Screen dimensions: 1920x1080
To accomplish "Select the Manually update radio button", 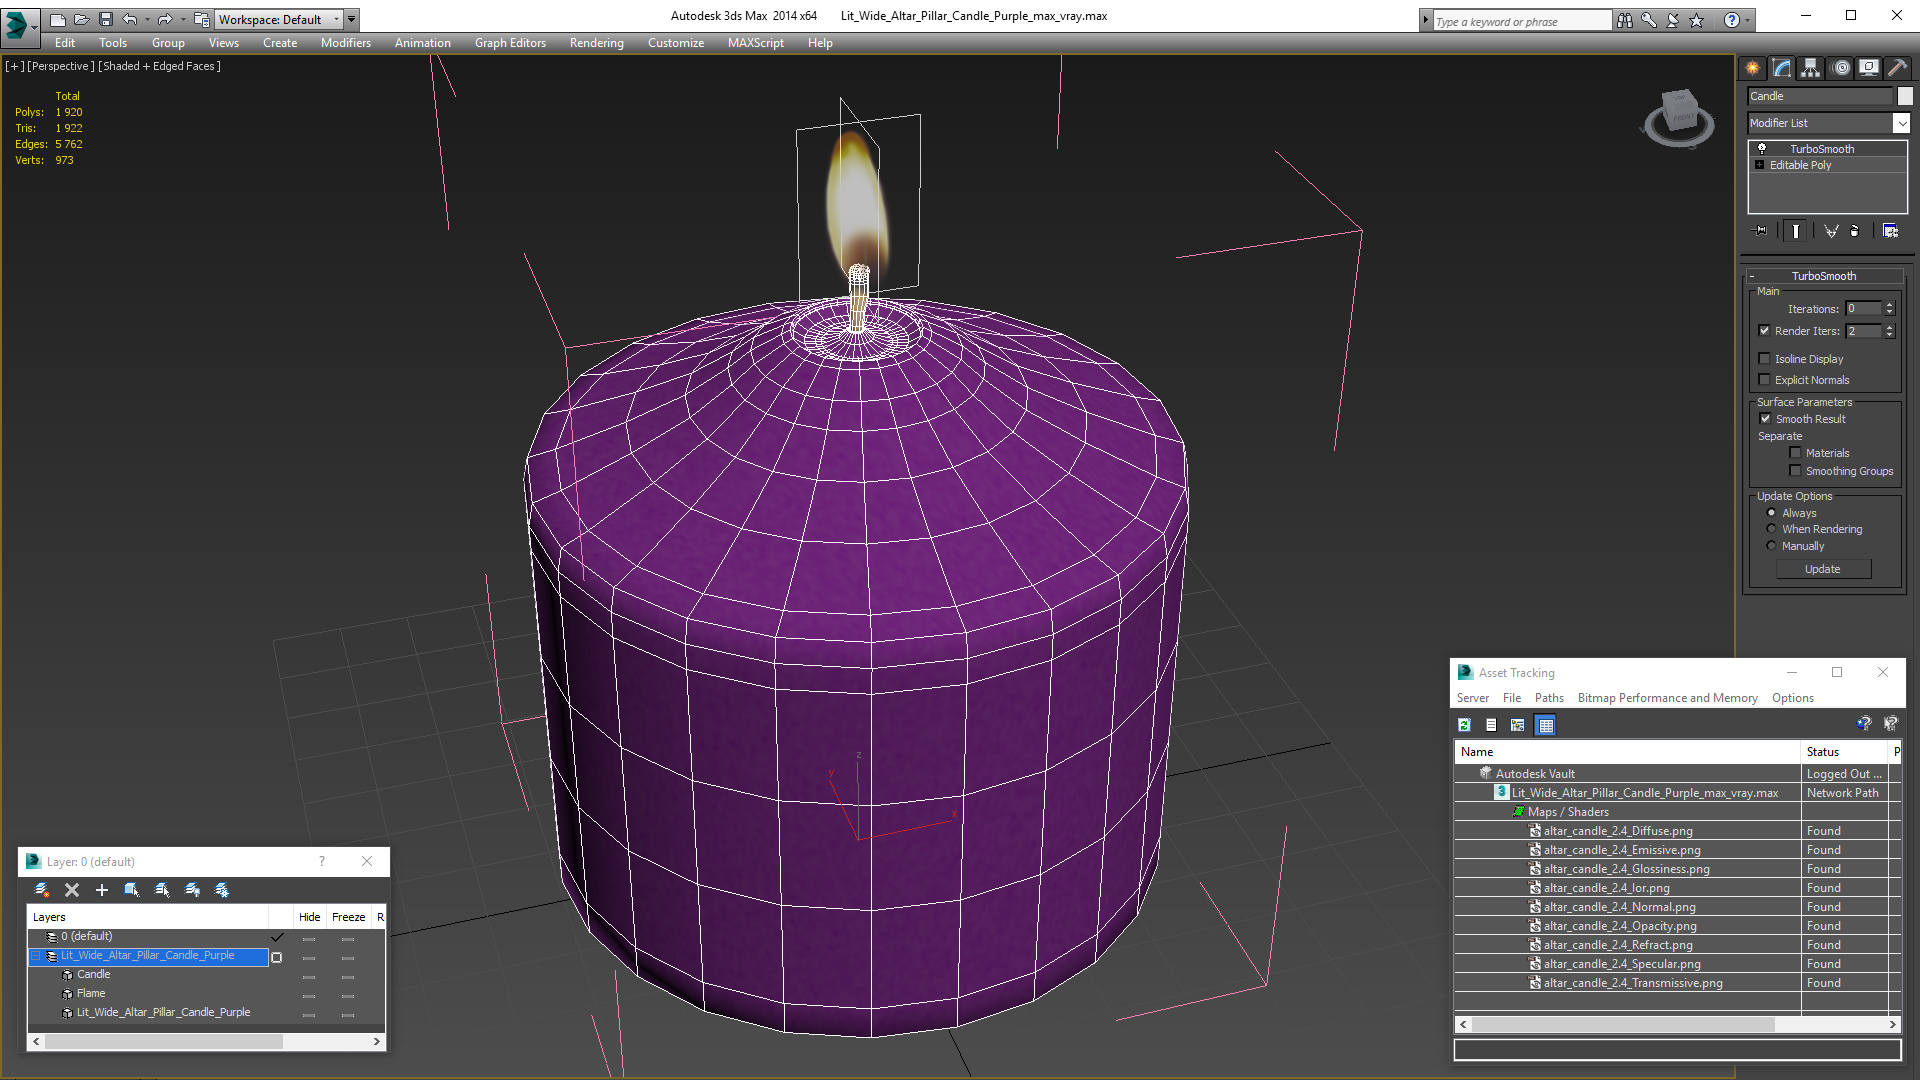I will click(1771, 546).
